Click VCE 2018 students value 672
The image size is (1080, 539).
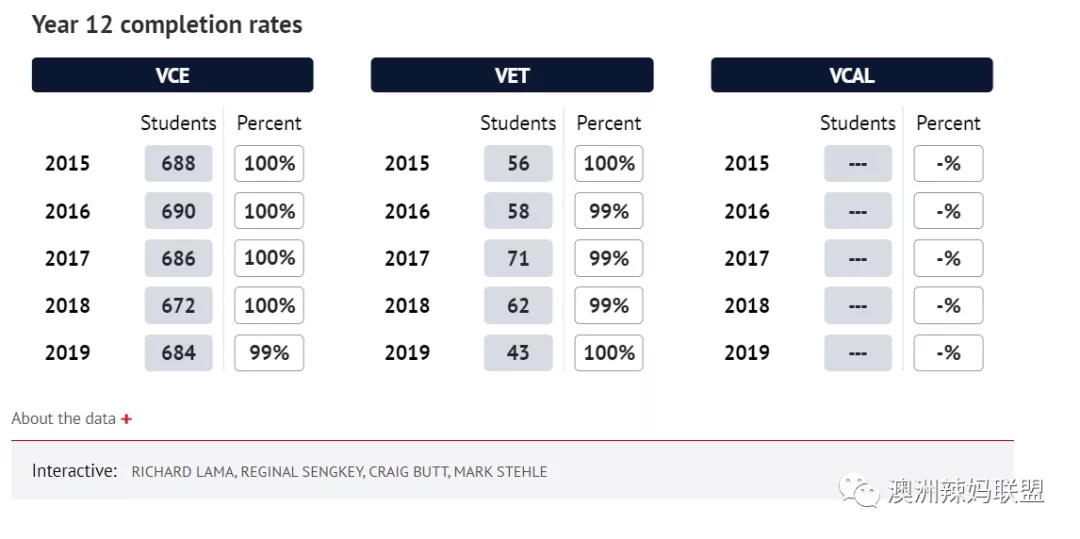178,306
